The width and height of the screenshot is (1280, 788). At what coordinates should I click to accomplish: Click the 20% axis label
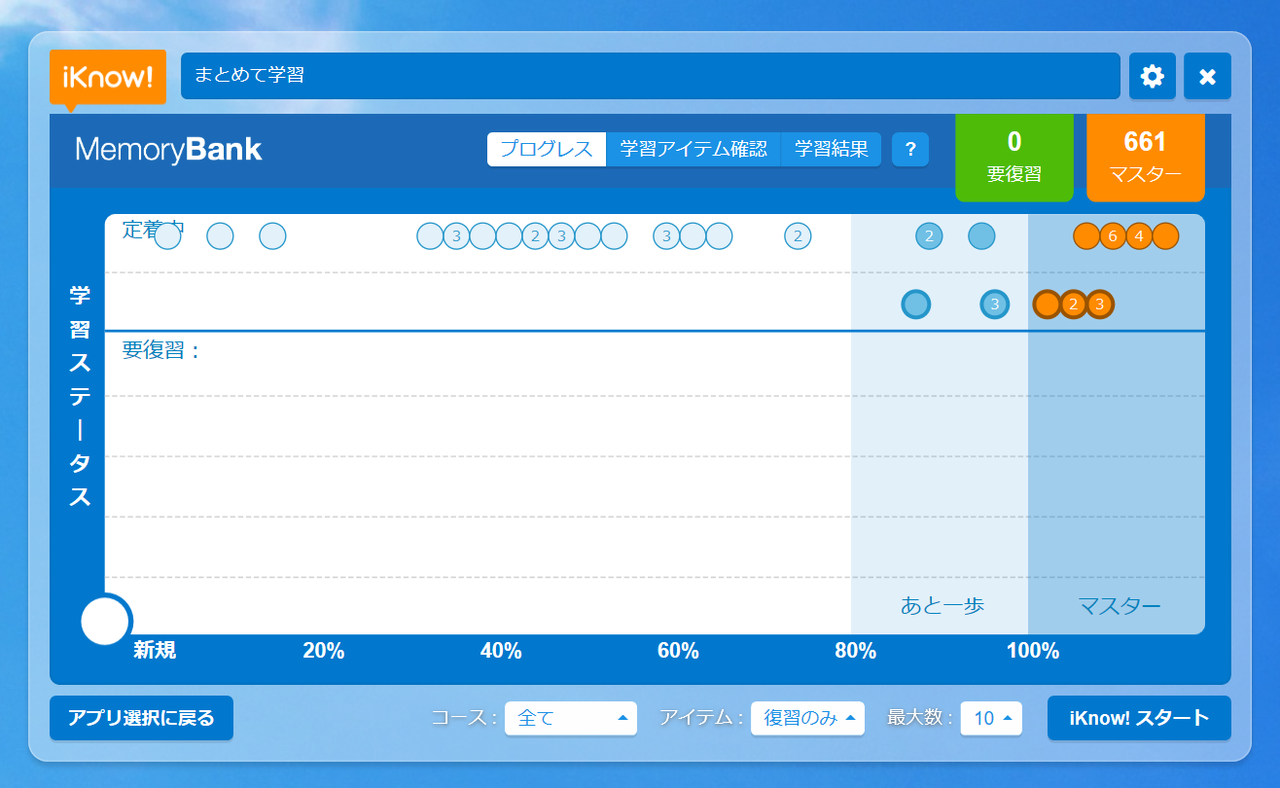(323, 651)
